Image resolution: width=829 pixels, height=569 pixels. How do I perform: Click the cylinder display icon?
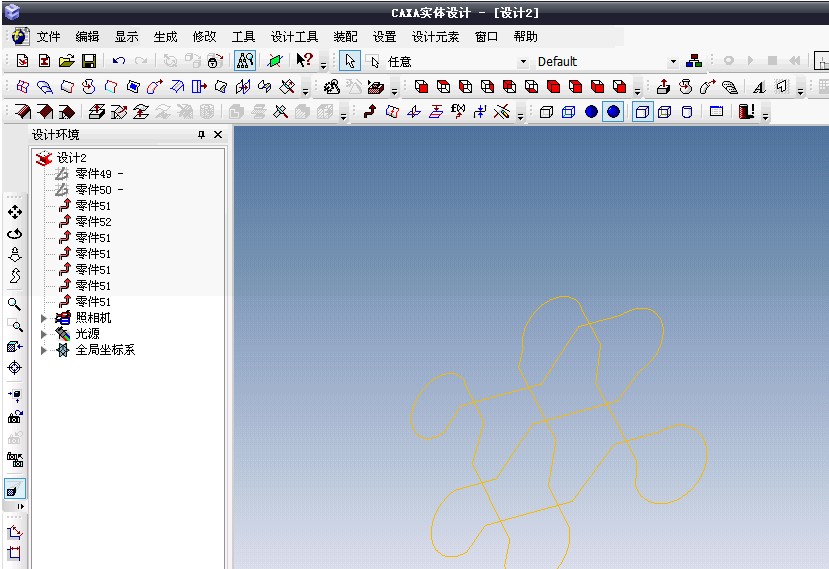pos(687,112)
